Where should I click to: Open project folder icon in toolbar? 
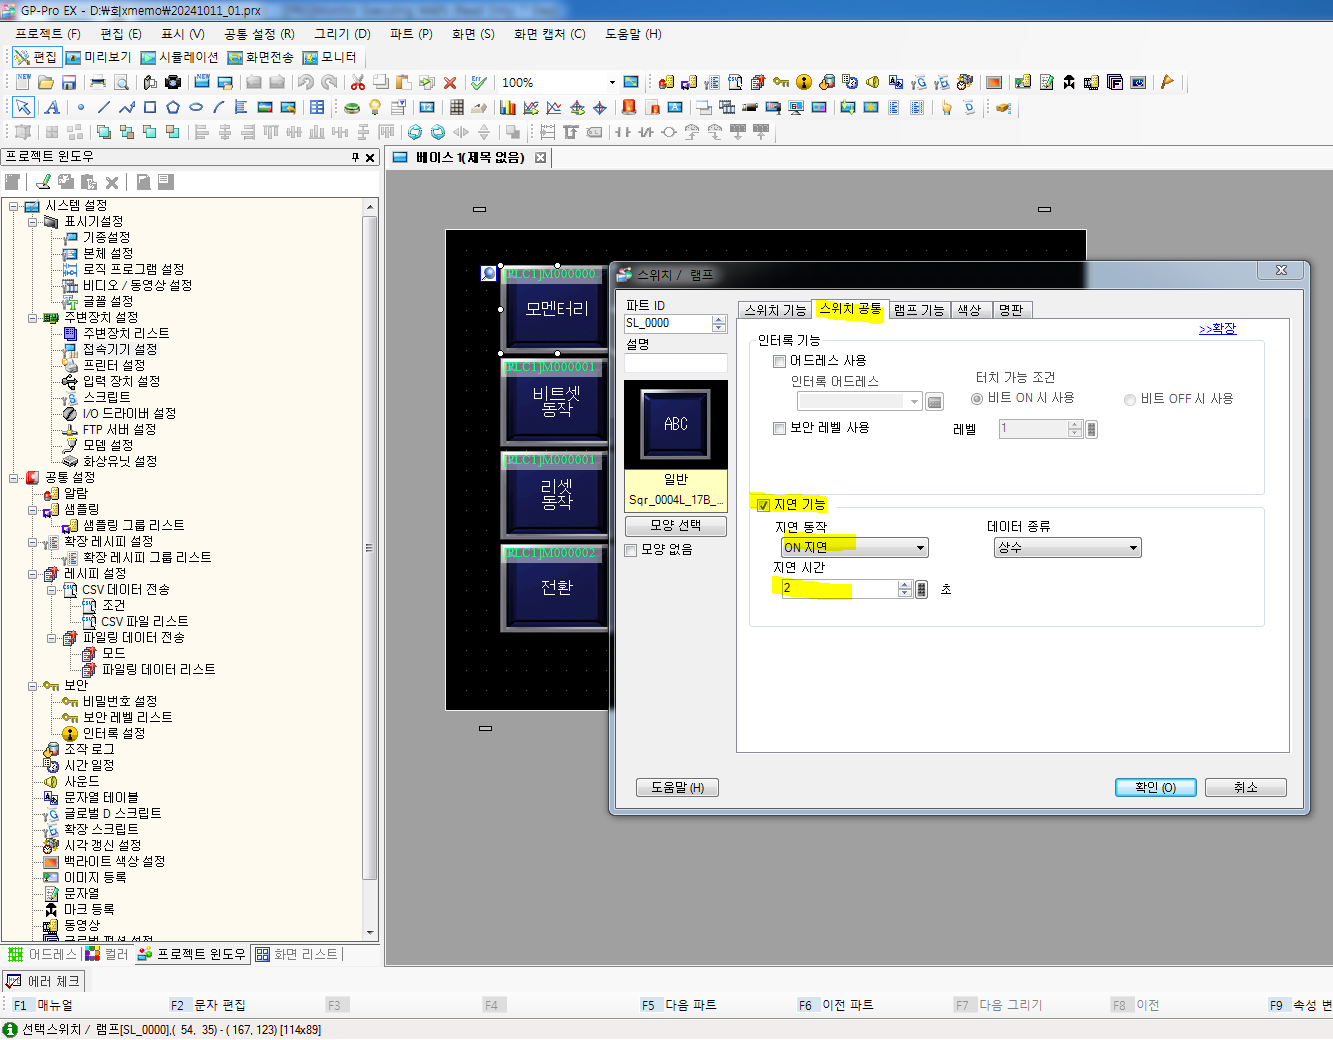point(46,82)
